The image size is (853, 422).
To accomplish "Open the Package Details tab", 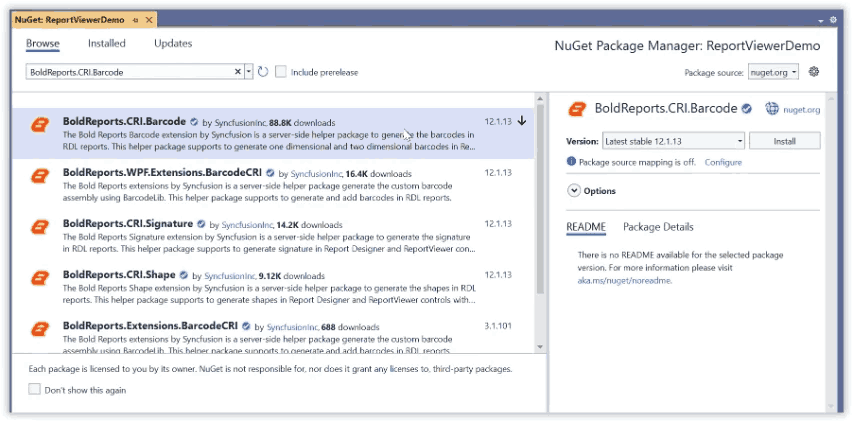I will pyautogui.click(x=658, y=227).
